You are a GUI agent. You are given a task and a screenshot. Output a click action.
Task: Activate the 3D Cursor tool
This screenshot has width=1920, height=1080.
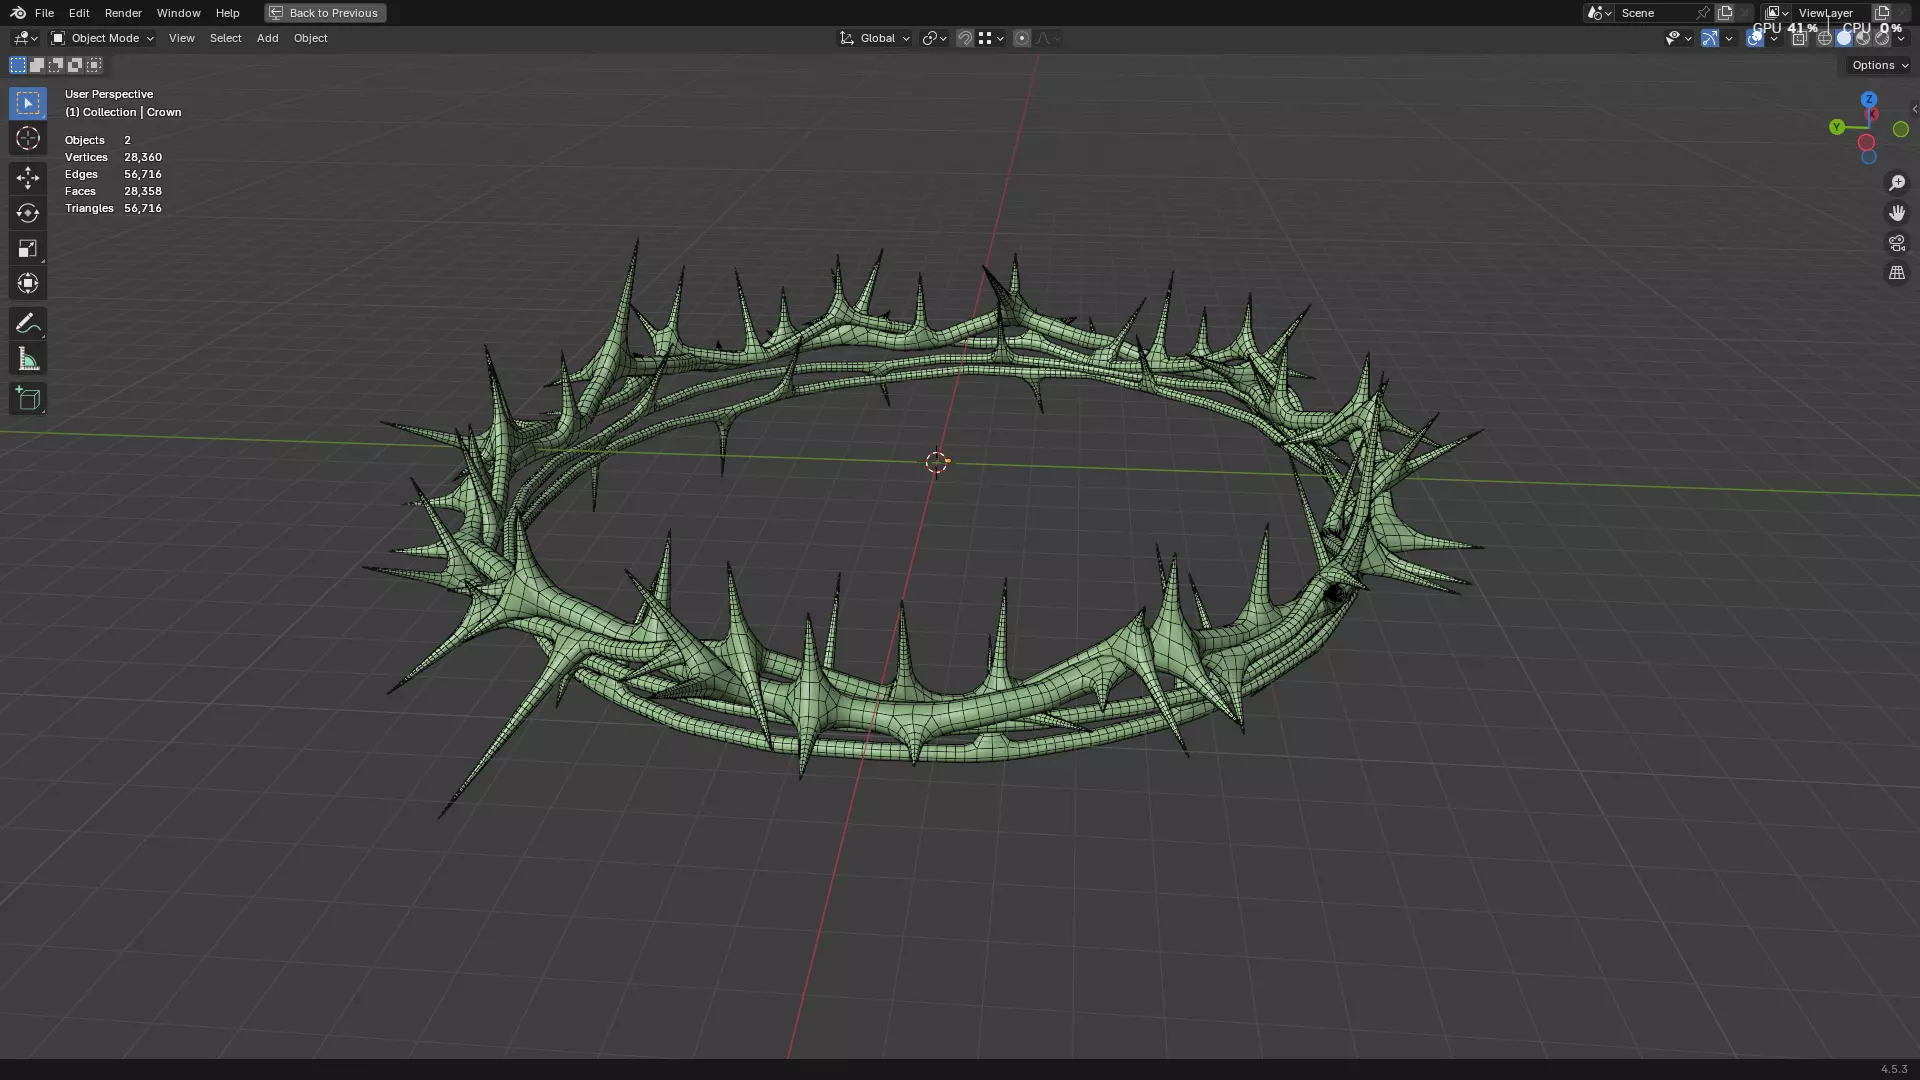(28, 138)
